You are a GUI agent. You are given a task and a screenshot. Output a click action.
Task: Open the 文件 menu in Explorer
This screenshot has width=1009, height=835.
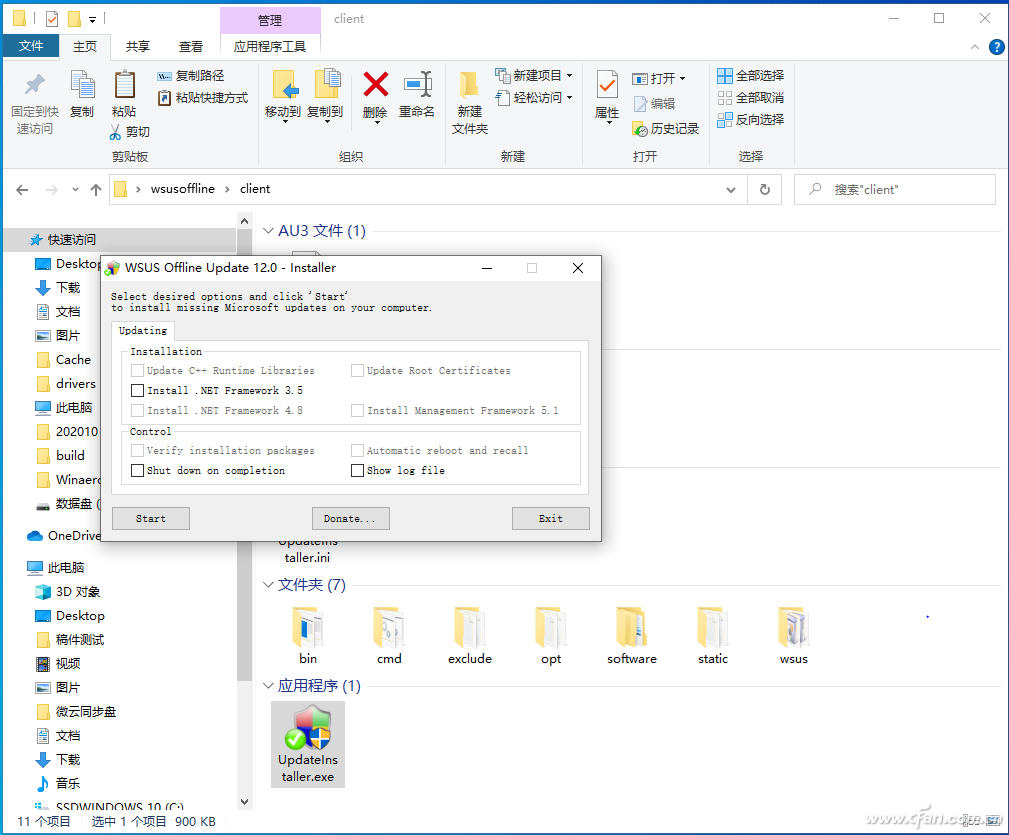point(31,46)
